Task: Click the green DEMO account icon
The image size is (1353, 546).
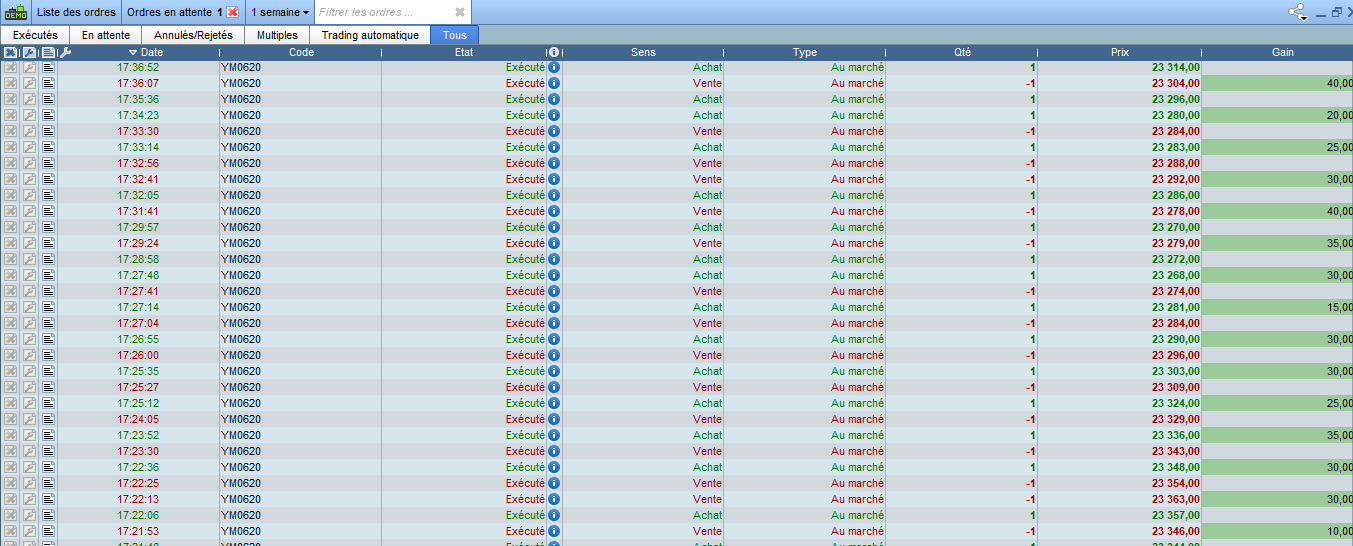Action: click(16, 12)
